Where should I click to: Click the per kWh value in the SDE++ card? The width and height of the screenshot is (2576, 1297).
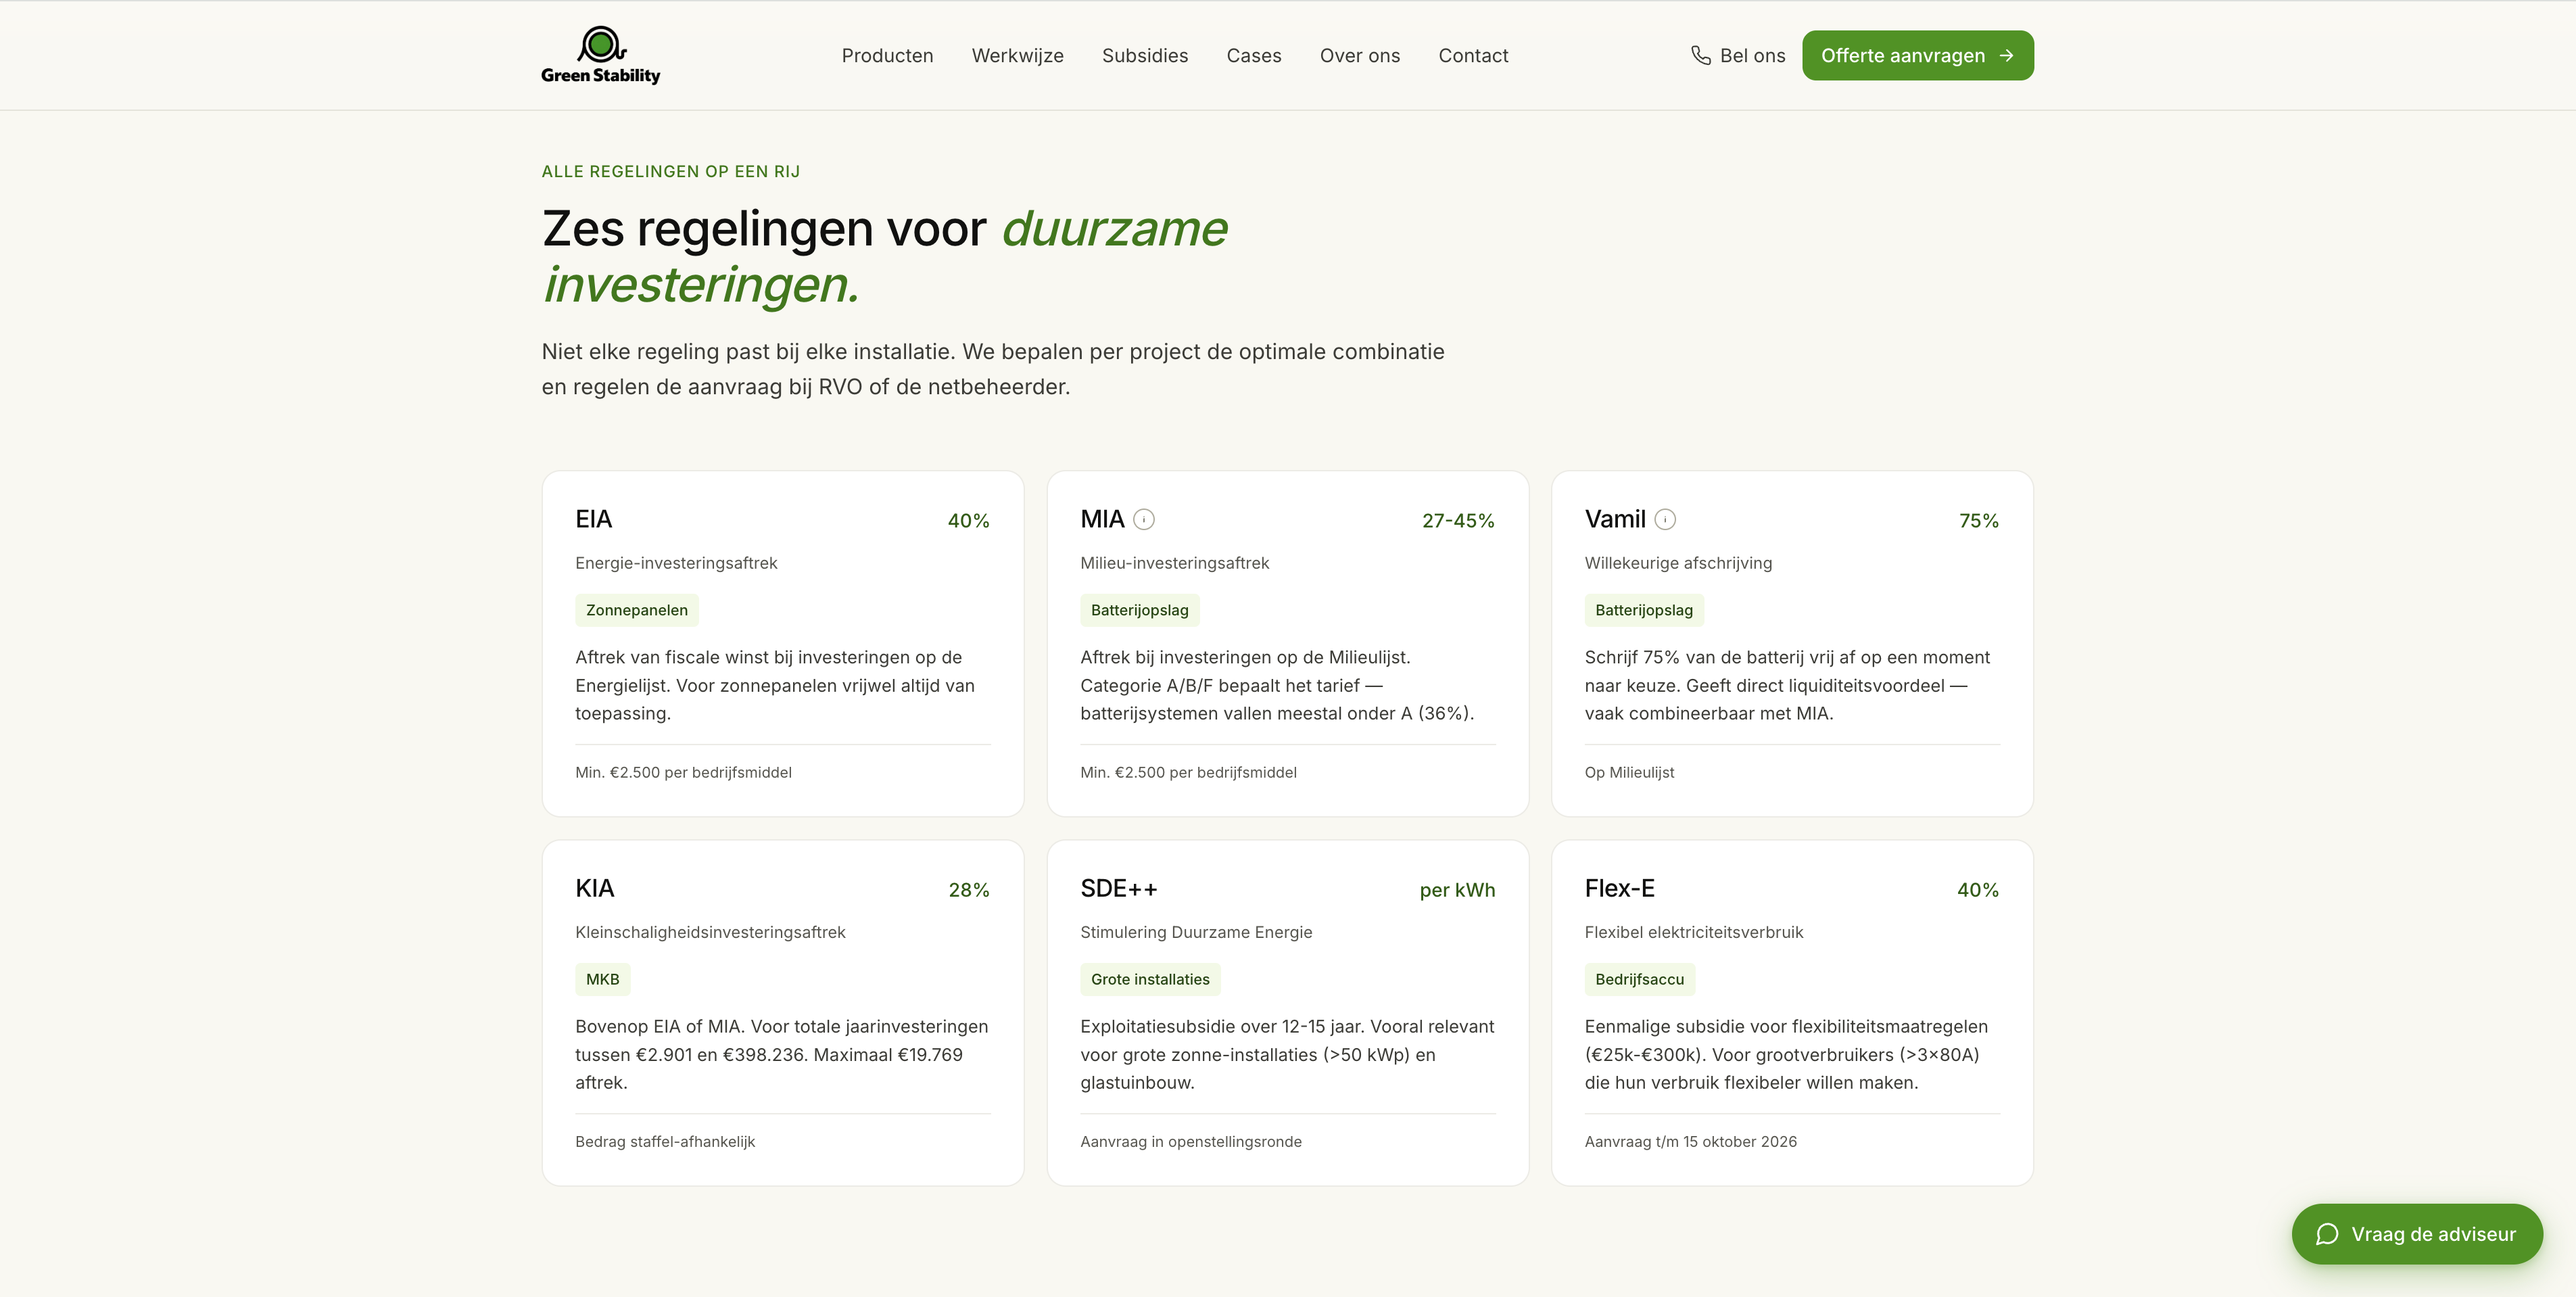pyautogui.click(x=1457, y=890)
